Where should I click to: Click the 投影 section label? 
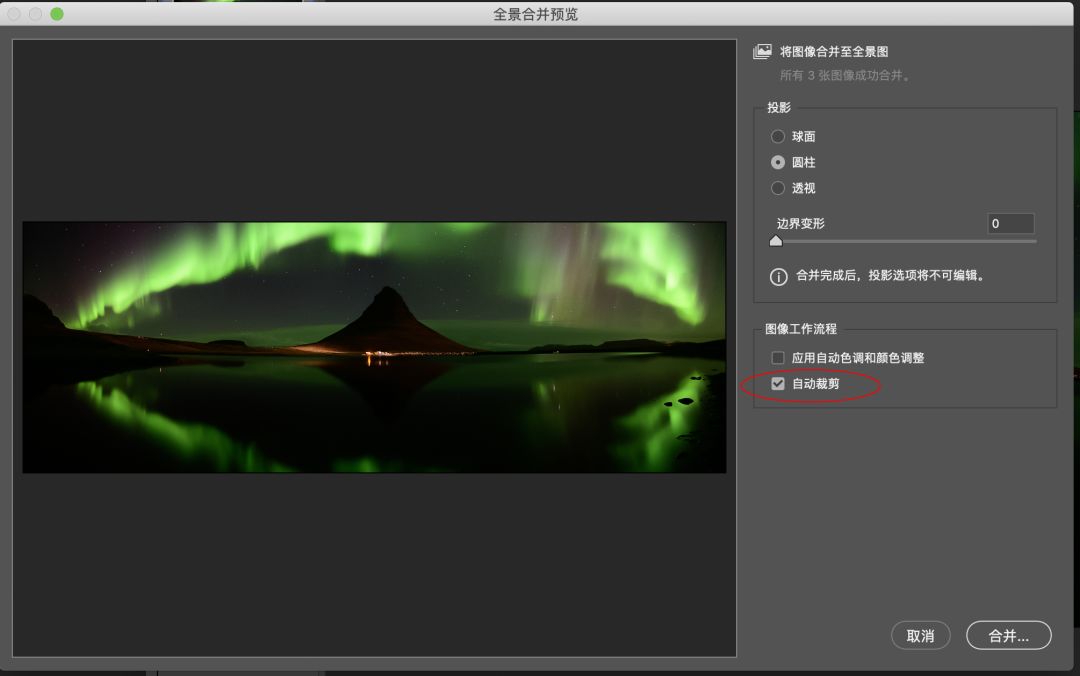779,108
